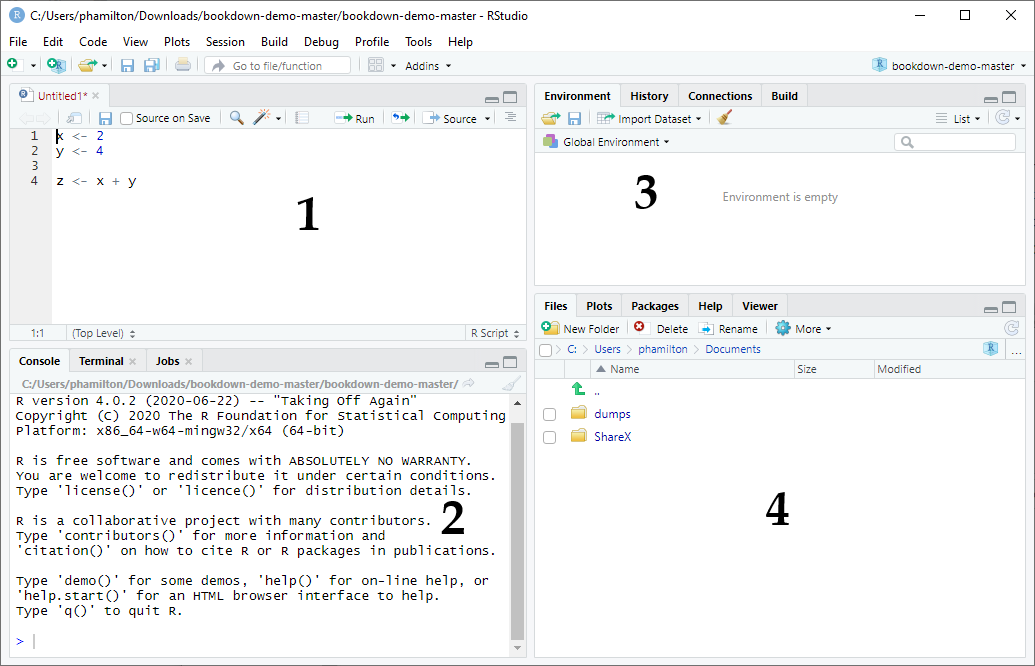Click the broom icon to clear Environment
Screen dimensions: 1035x666
(725, 118)
